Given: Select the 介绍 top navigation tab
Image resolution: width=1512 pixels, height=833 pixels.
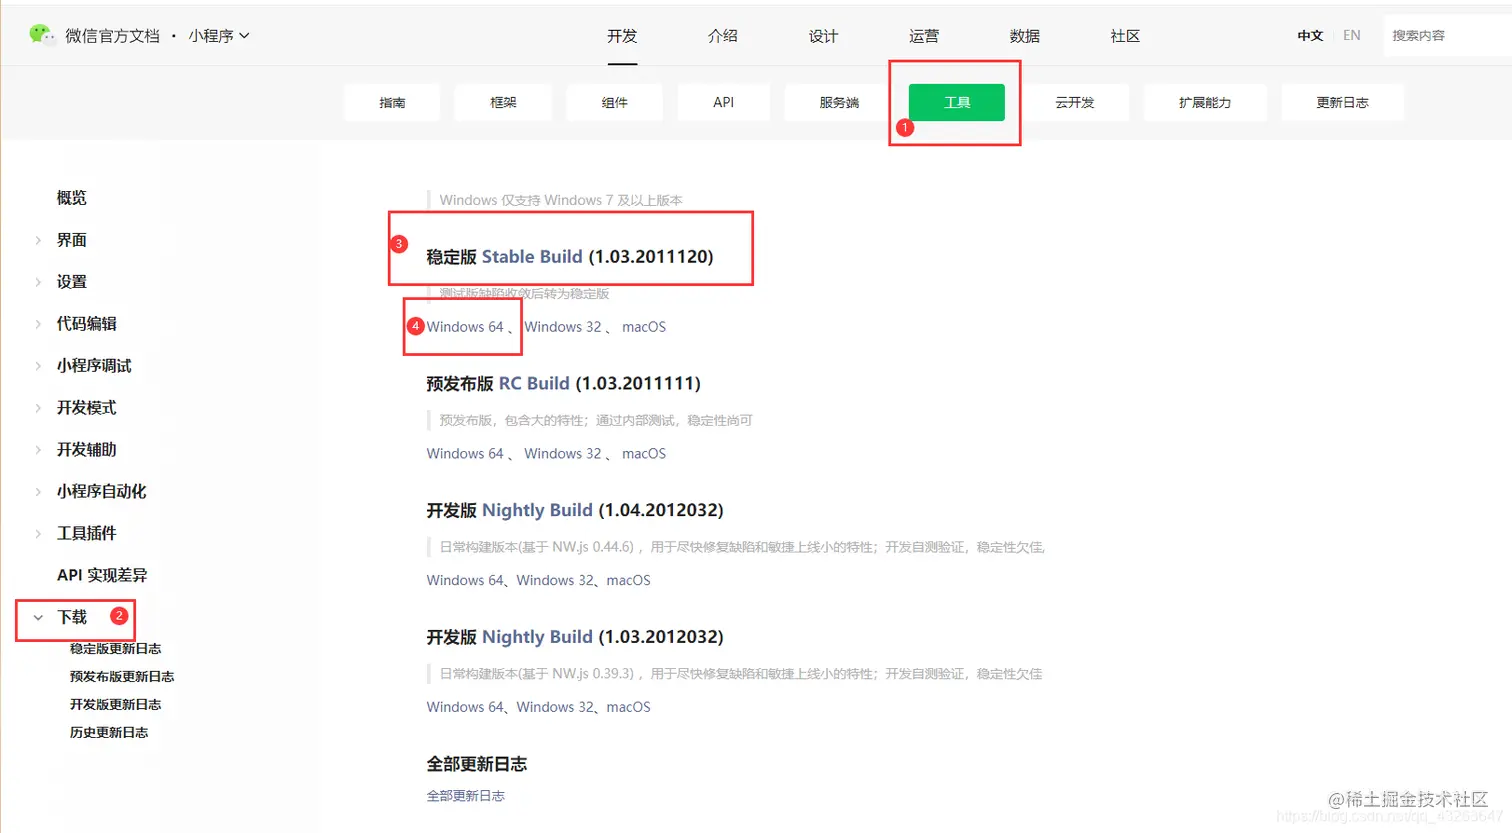Looking at the screenshot, I should 723,36.
